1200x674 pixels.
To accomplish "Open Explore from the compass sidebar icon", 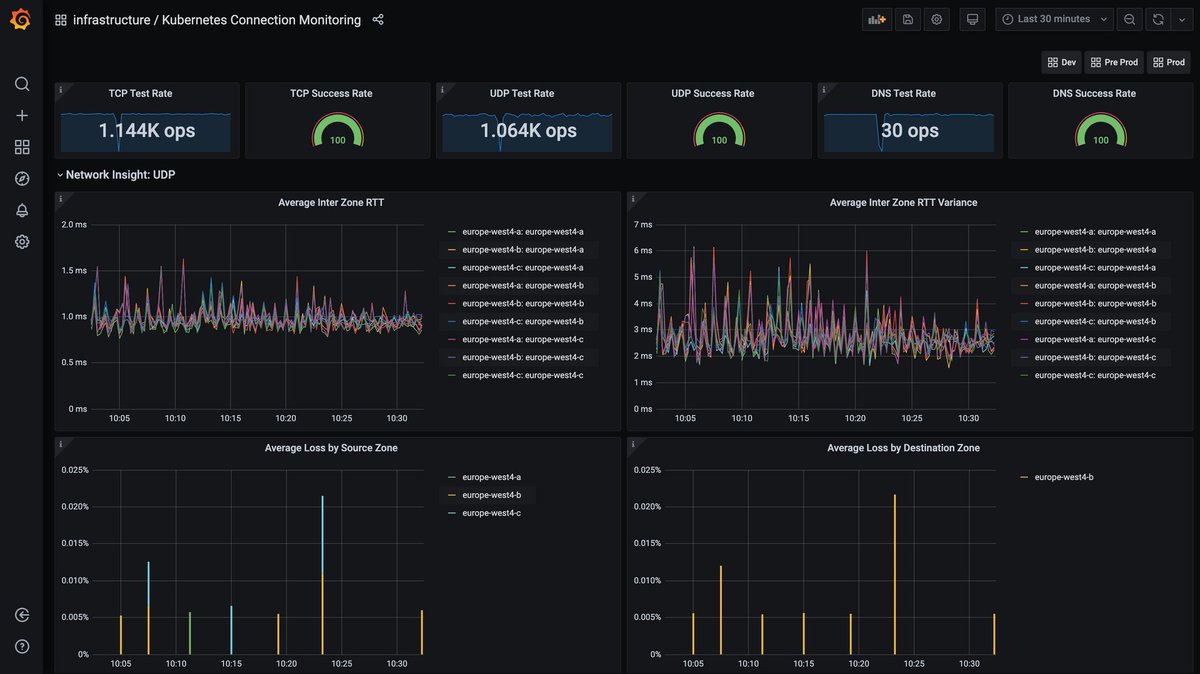I will [x=21, y=178].
